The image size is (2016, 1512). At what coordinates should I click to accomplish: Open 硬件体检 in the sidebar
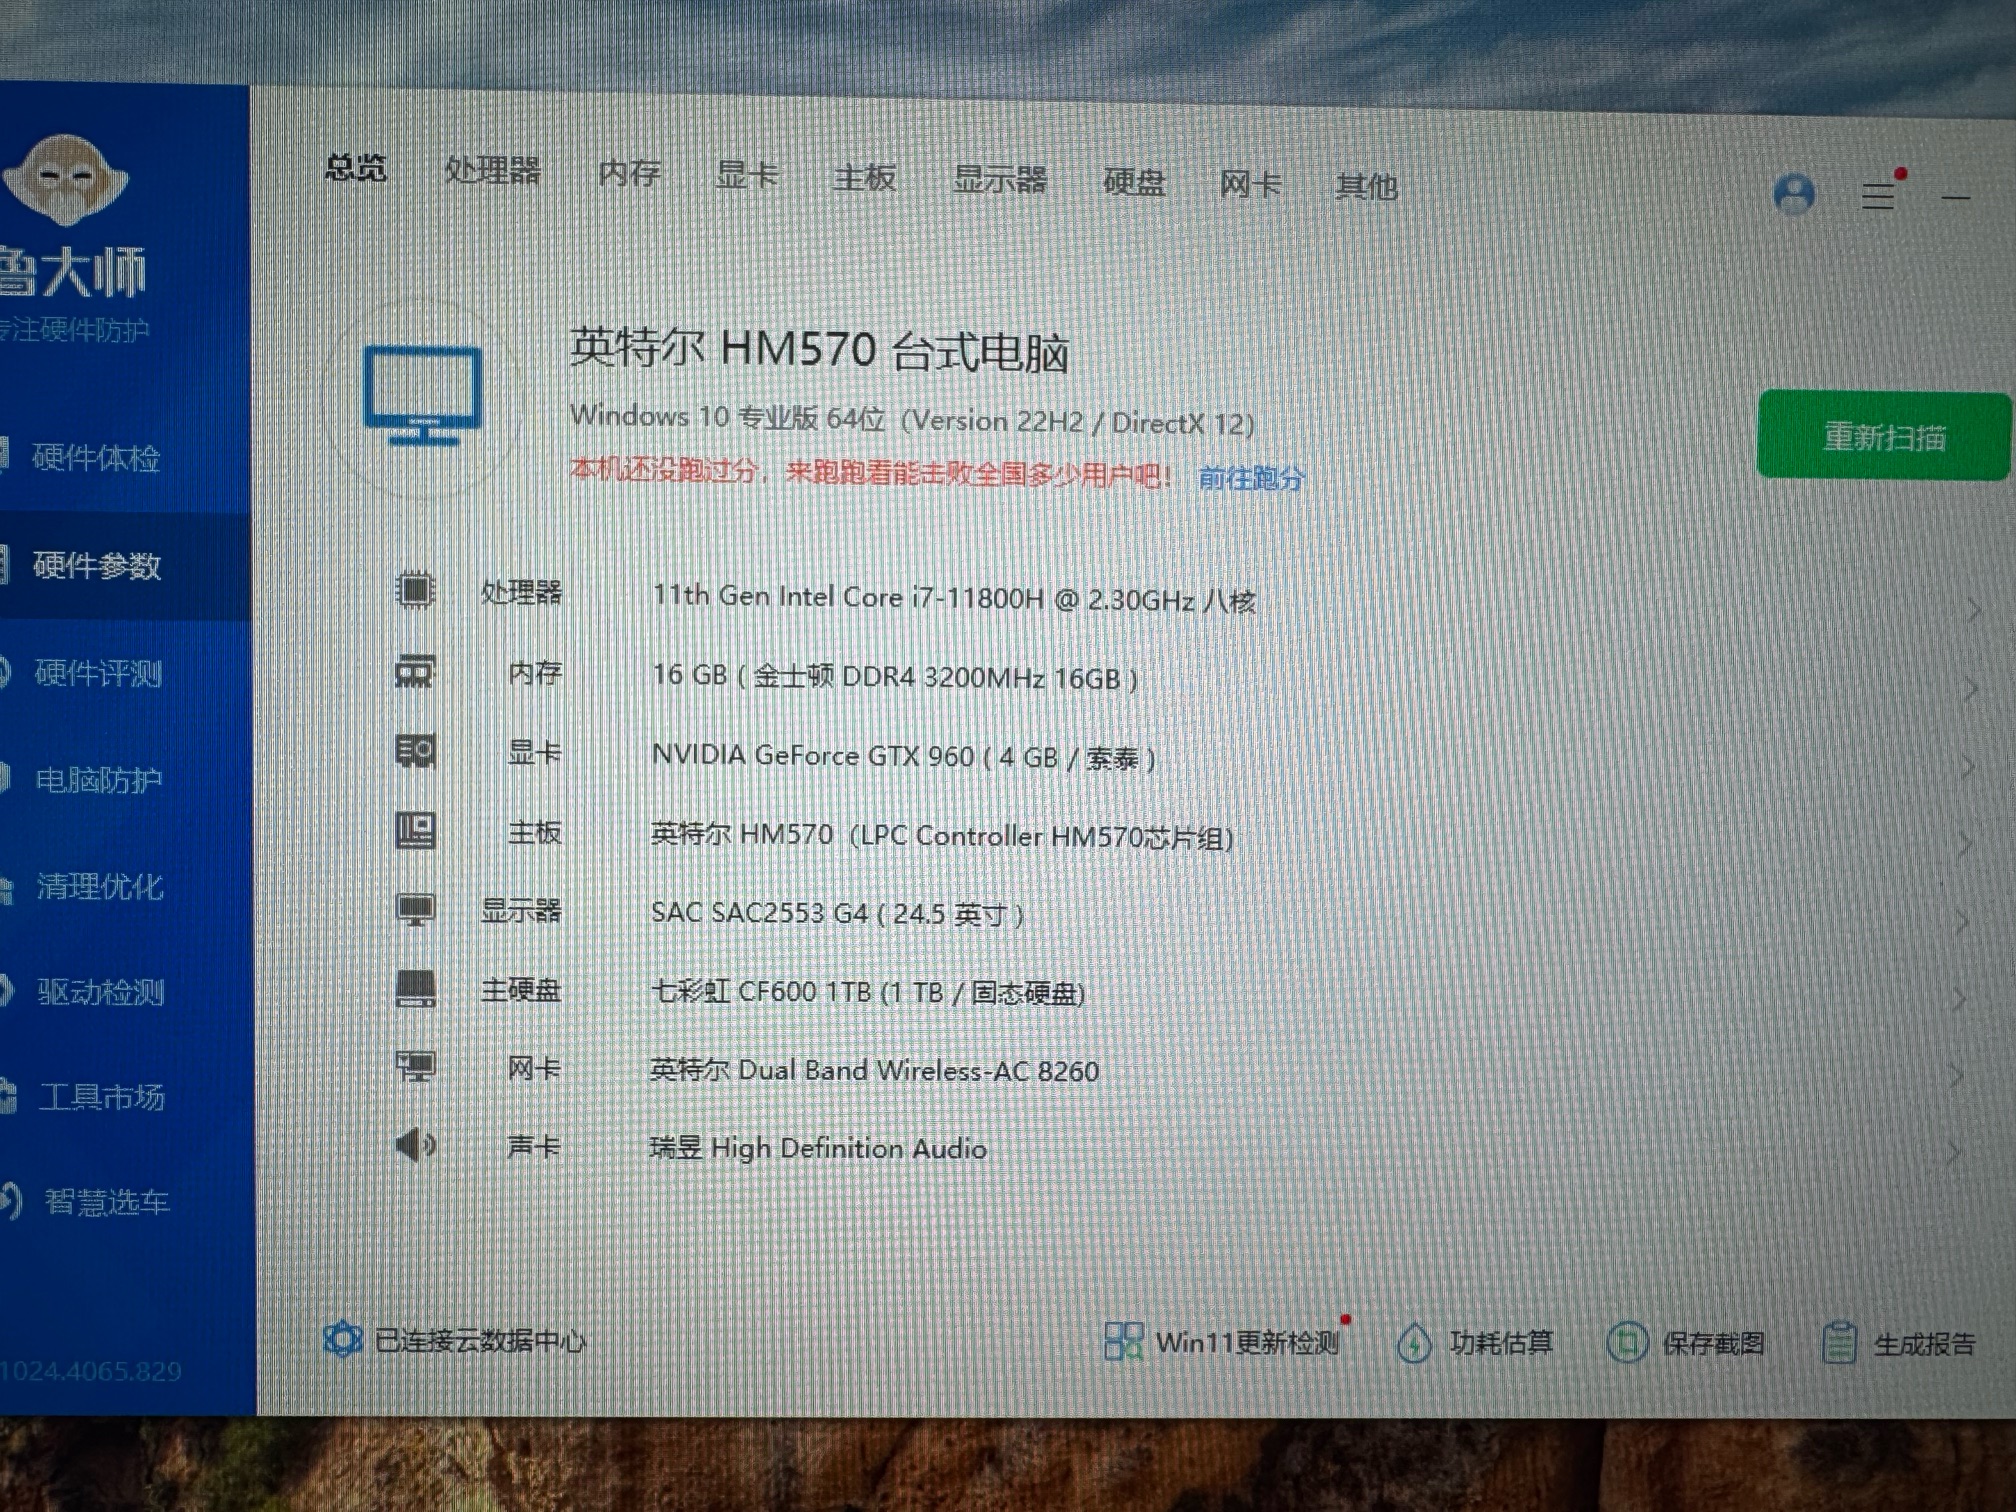pos(96,458)
